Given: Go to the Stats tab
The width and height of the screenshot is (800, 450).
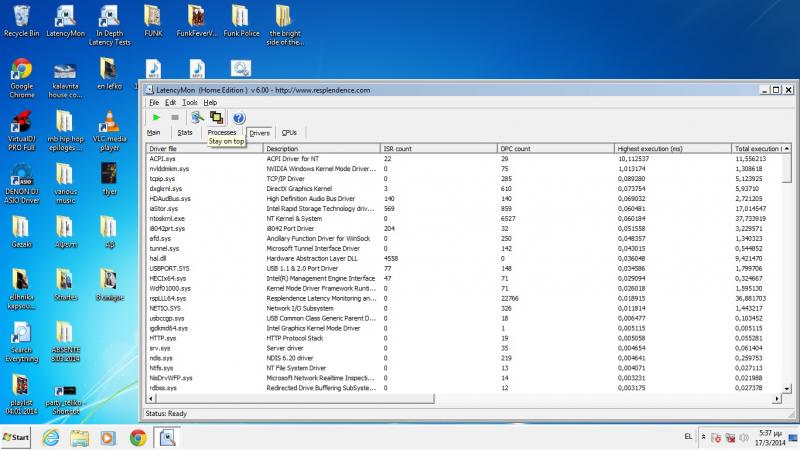Looking at the screenshot, I should pos(185,132).
